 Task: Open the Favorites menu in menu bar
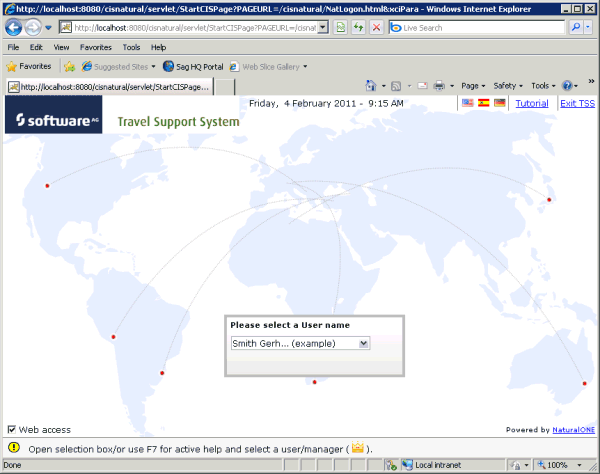coord(96,47)
